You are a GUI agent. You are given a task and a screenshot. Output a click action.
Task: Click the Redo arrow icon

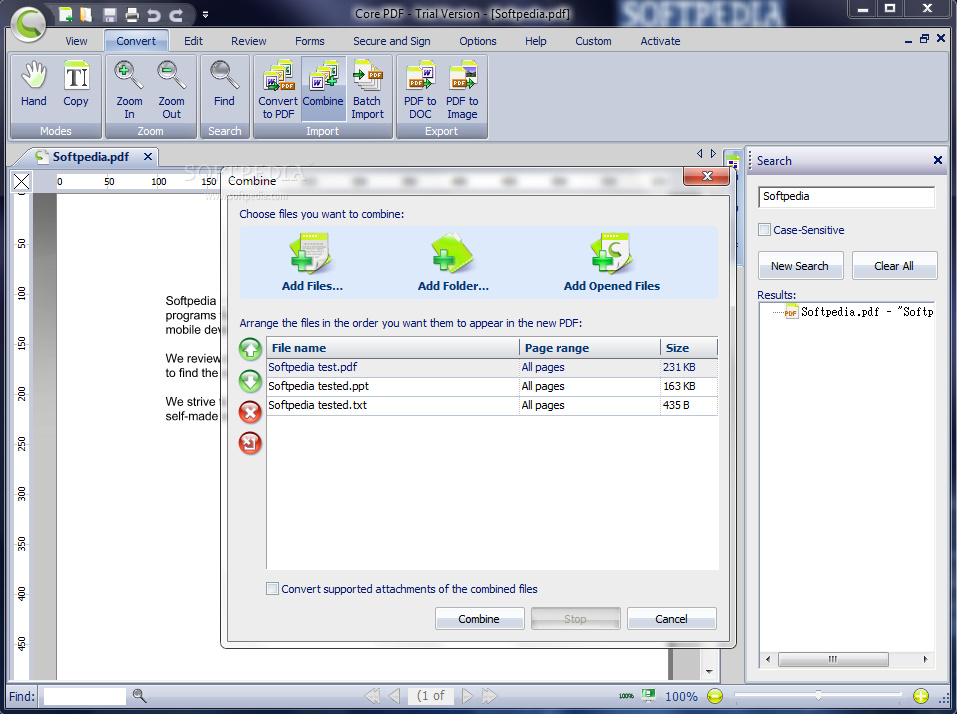click(176, 15)
